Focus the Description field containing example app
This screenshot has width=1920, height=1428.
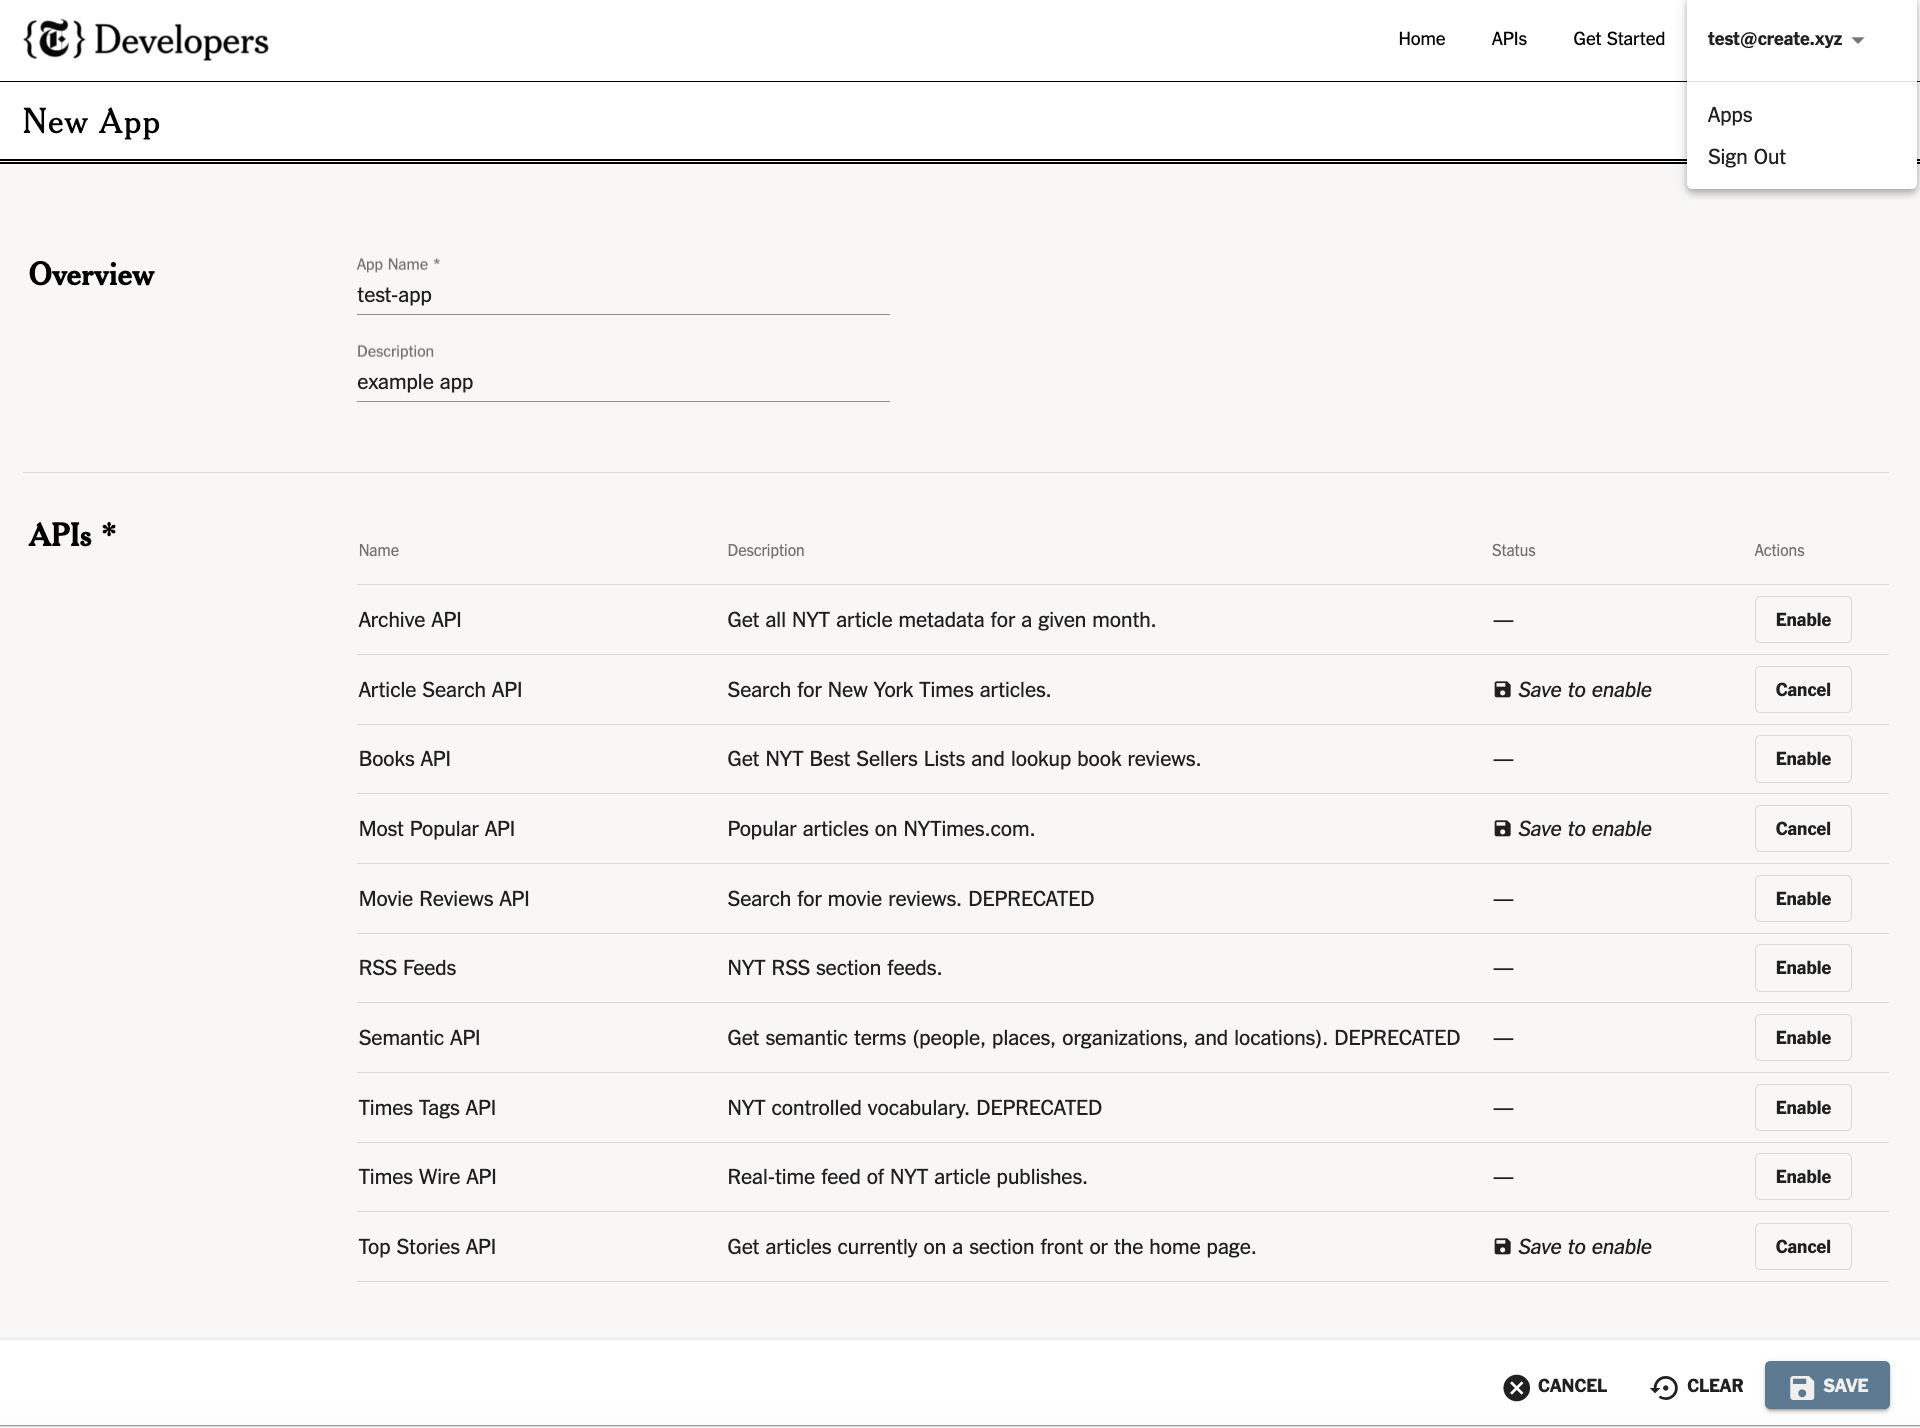[623, 383]
